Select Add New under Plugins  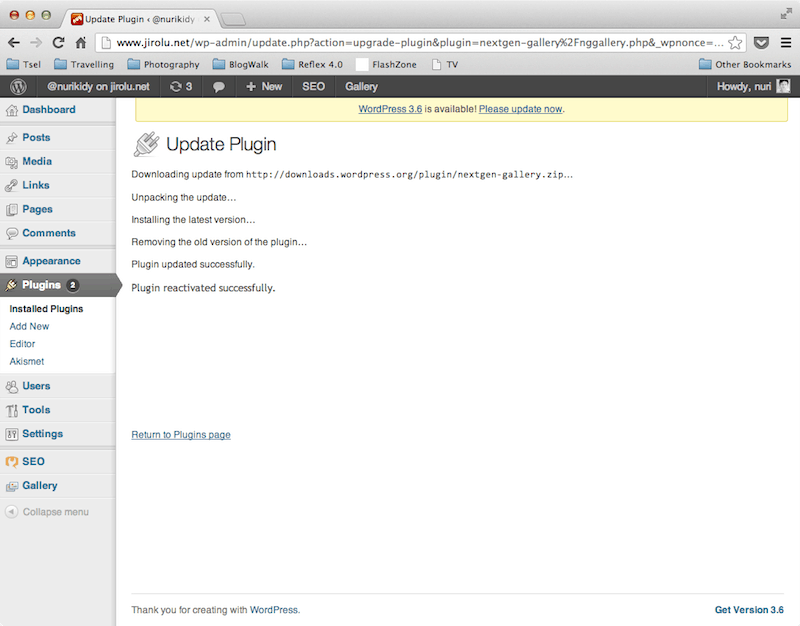[x=29, y=326]
